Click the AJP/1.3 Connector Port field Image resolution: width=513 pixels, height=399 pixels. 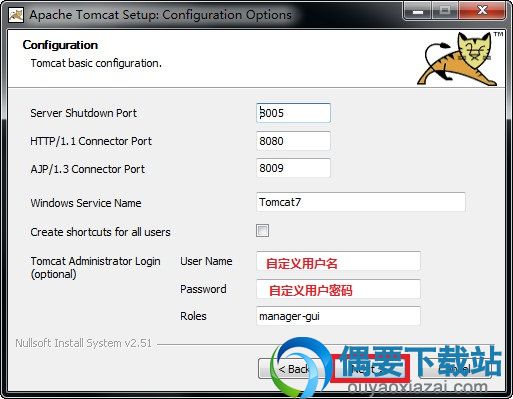point(293,168)
